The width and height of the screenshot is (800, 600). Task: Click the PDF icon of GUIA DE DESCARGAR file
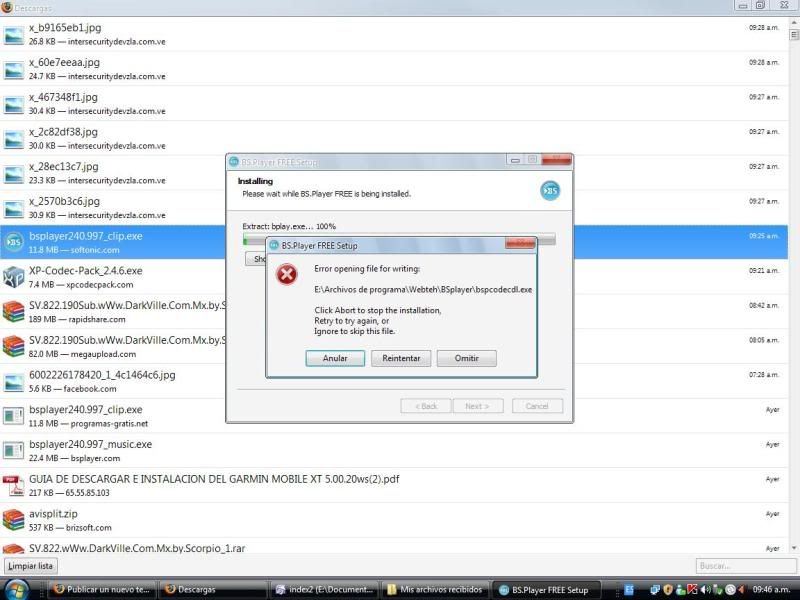point(13,486)
